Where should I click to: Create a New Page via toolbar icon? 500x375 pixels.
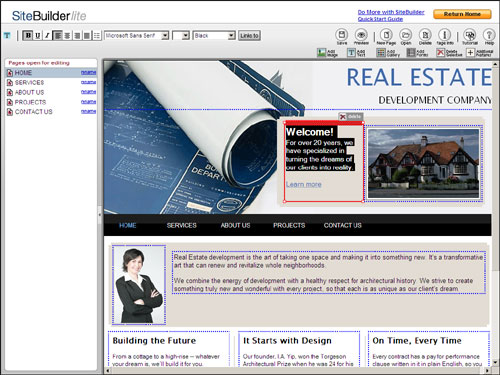click(x=386, y=35)
